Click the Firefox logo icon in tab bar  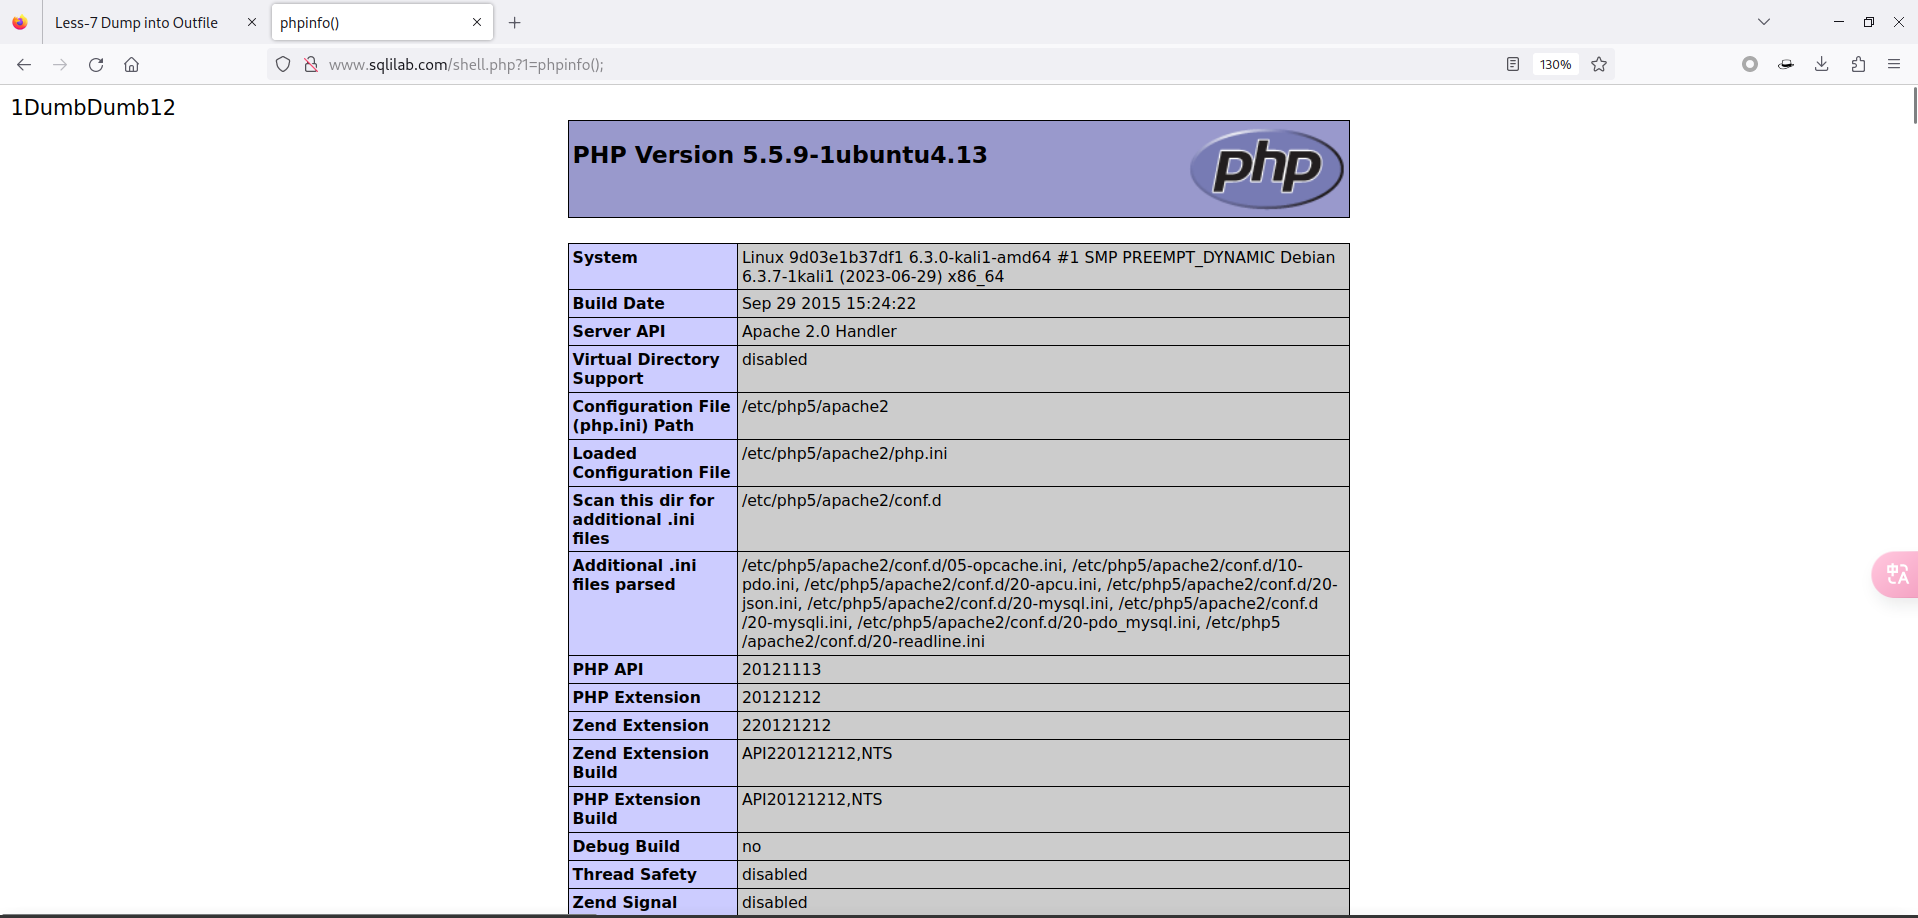tap(20, 22)
